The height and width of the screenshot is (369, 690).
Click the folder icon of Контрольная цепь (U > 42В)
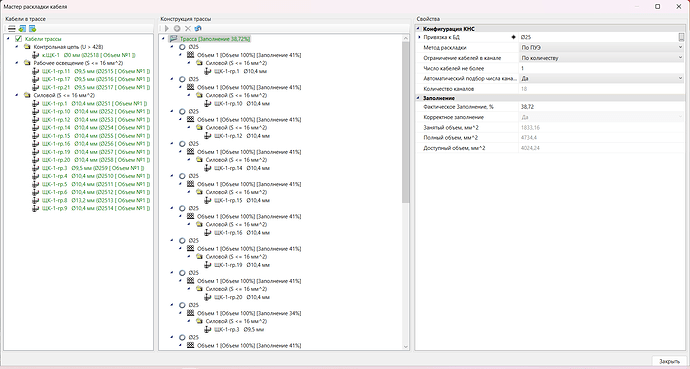(27, 47)
